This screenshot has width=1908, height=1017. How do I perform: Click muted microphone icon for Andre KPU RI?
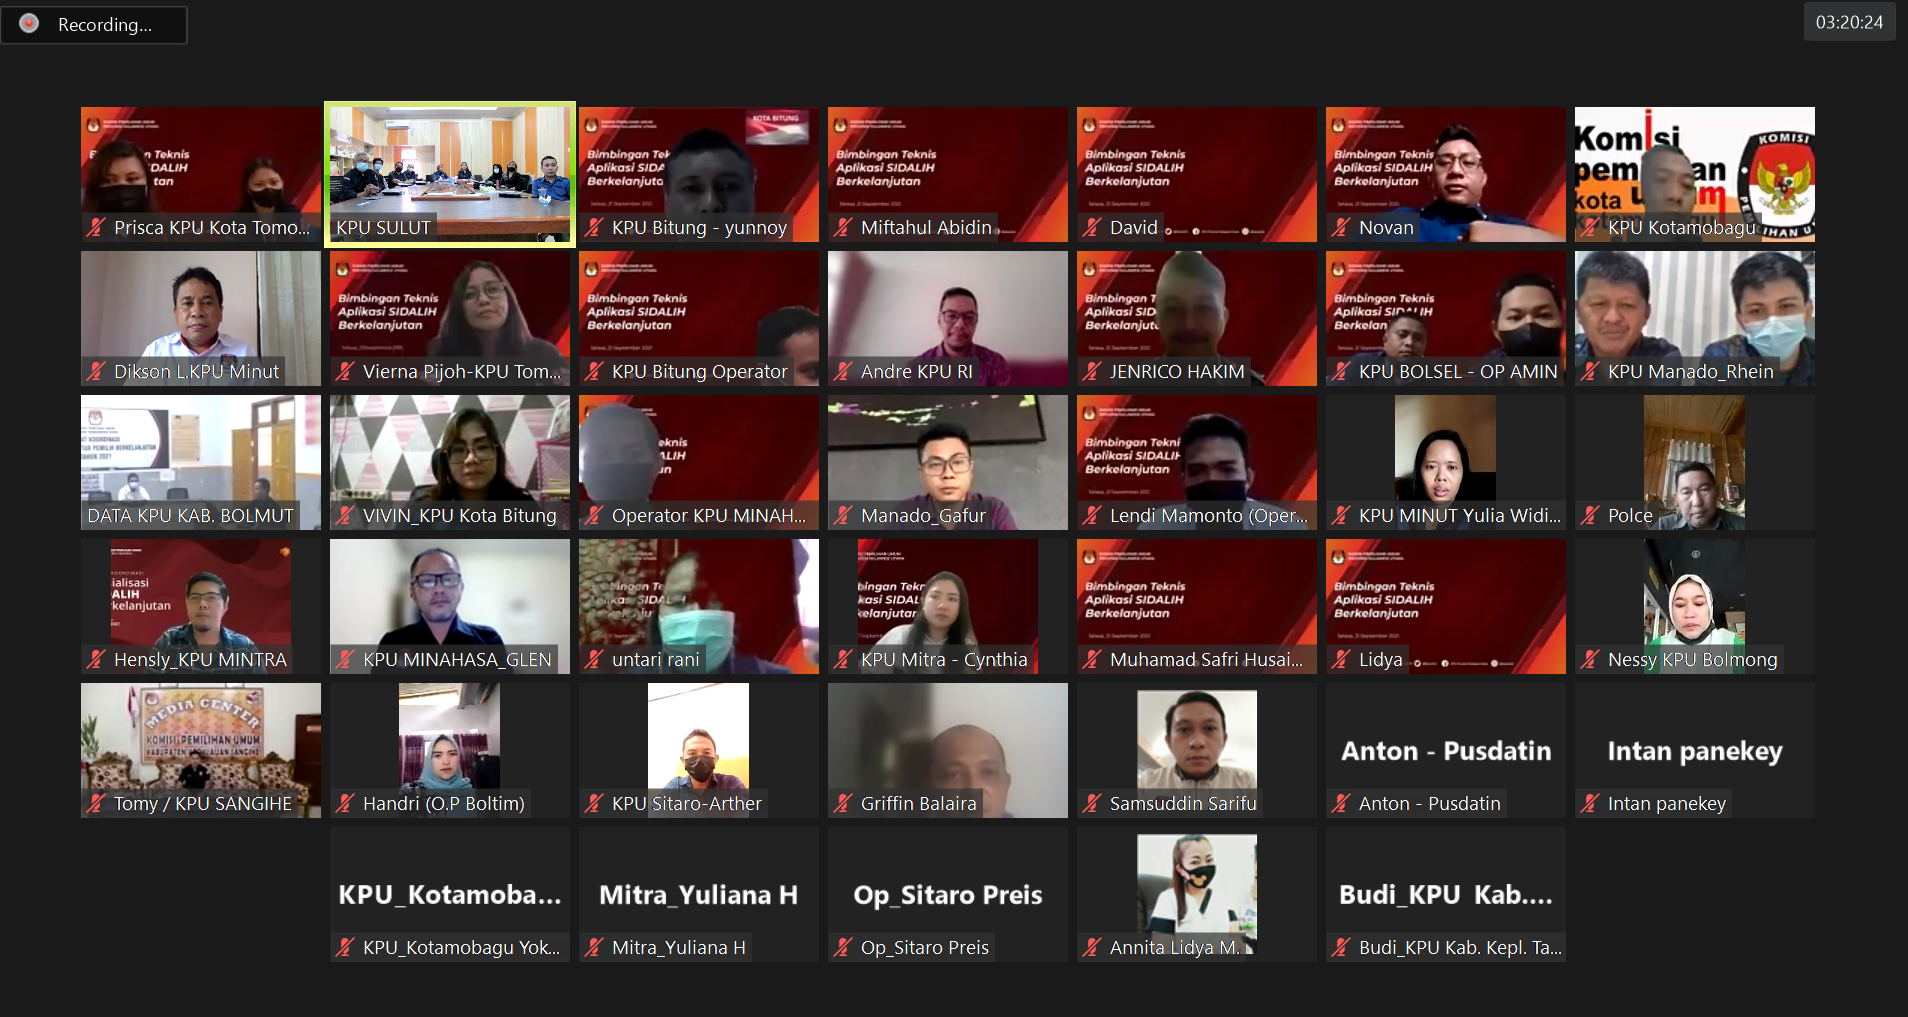843,372
